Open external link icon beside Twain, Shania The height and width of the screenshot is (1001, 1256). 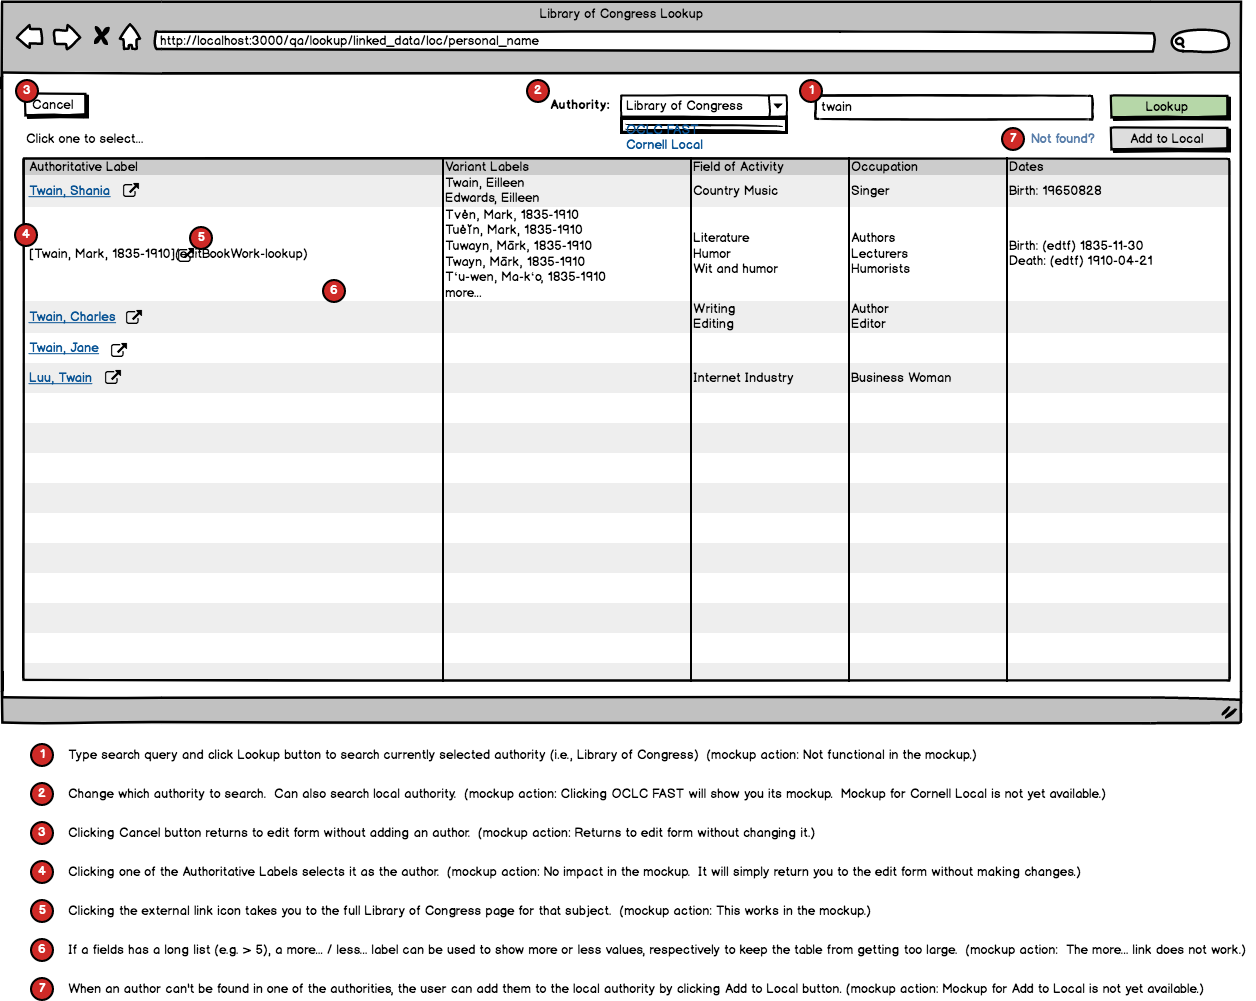131,190
